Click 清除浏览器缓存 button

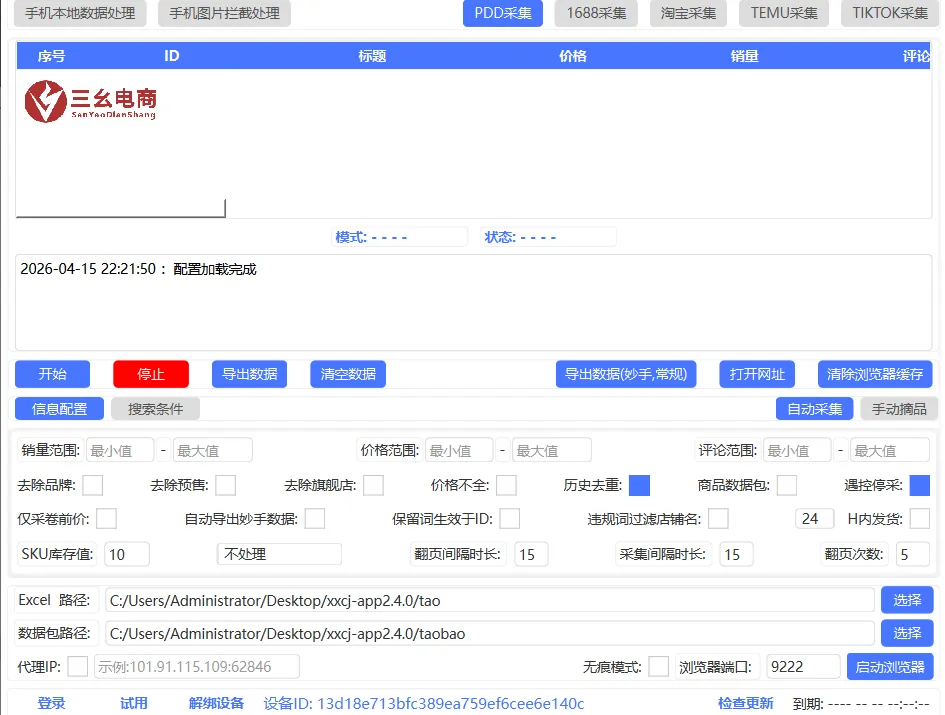point(874,374)
